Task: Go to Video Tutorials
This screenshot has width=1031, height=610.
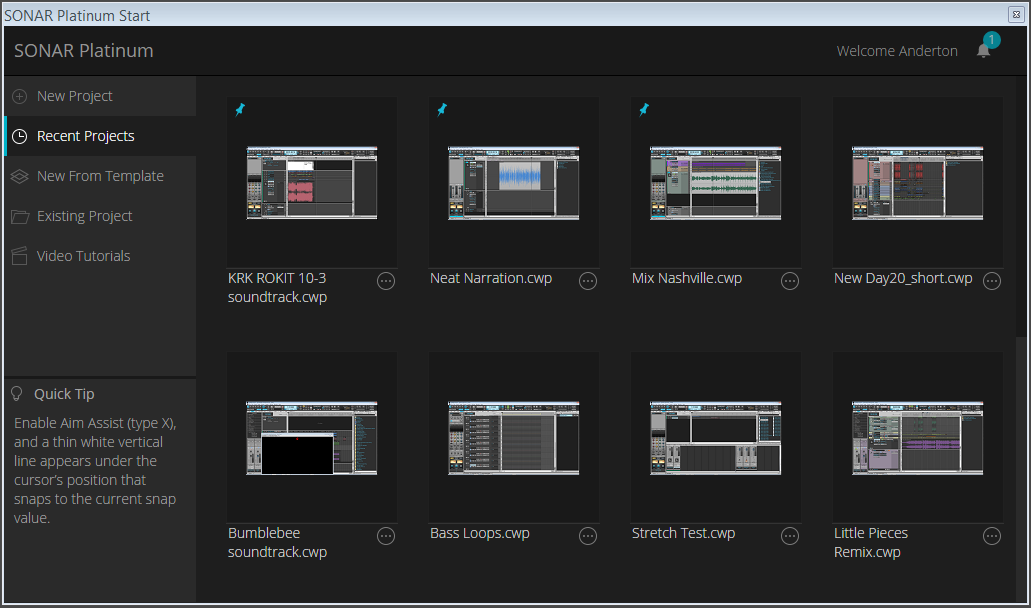Action: click(100, 256)
